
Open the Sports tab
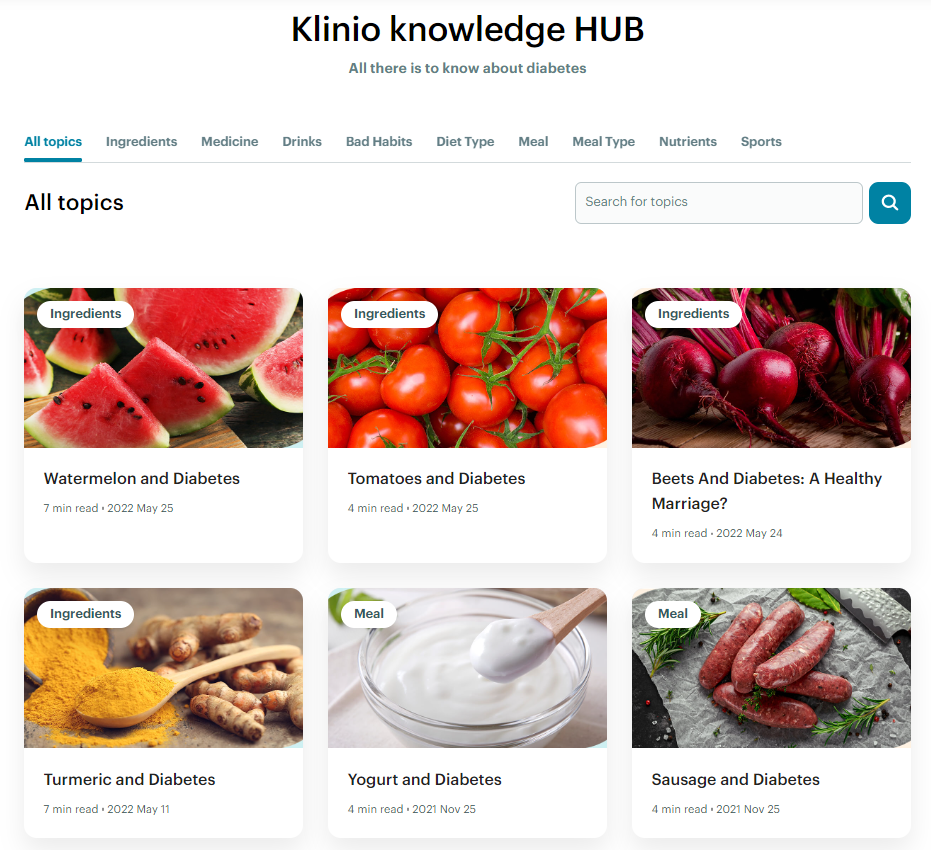761,142
